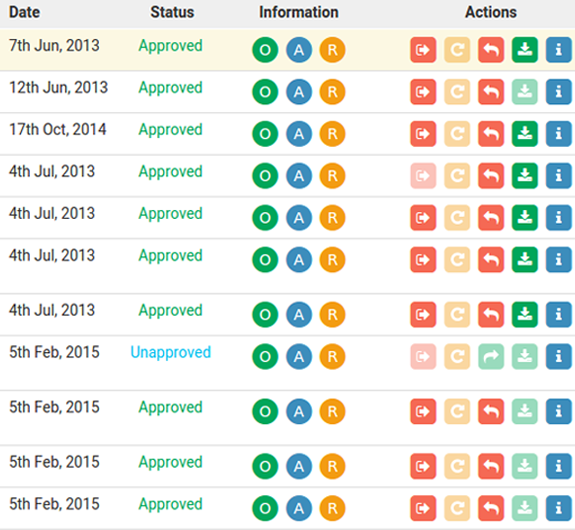
Task: Click the 'Unapproved' status text
Action: (171, 352)
